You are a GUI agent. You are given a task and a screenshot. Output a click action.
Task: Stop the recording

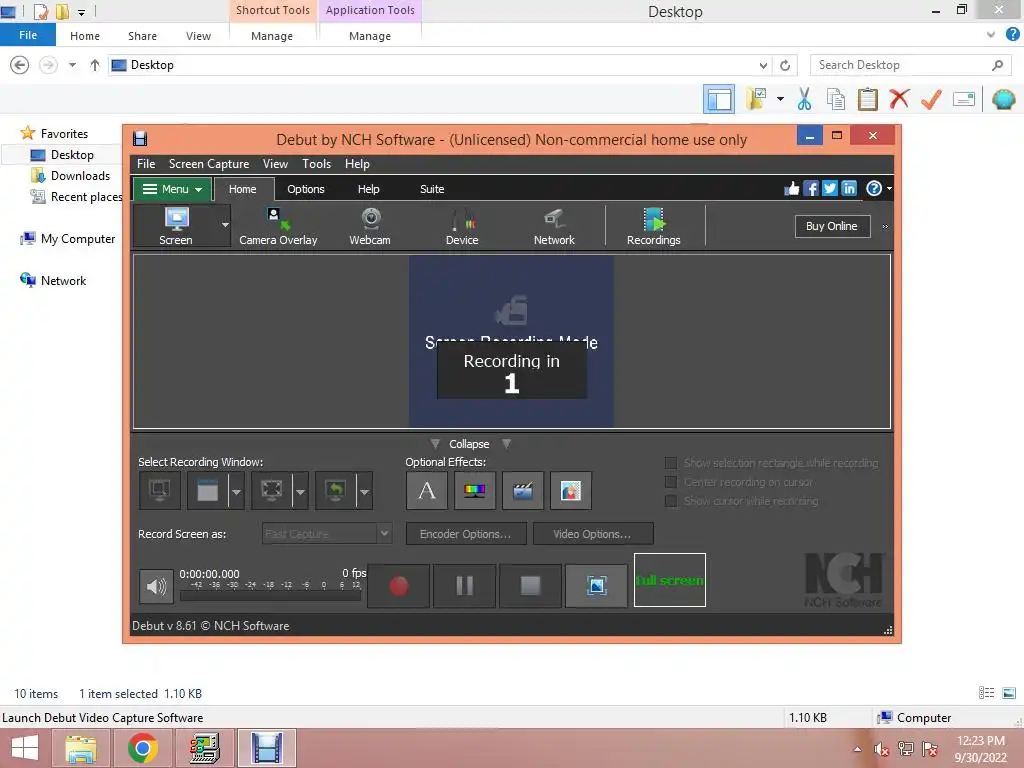(530, 586)
